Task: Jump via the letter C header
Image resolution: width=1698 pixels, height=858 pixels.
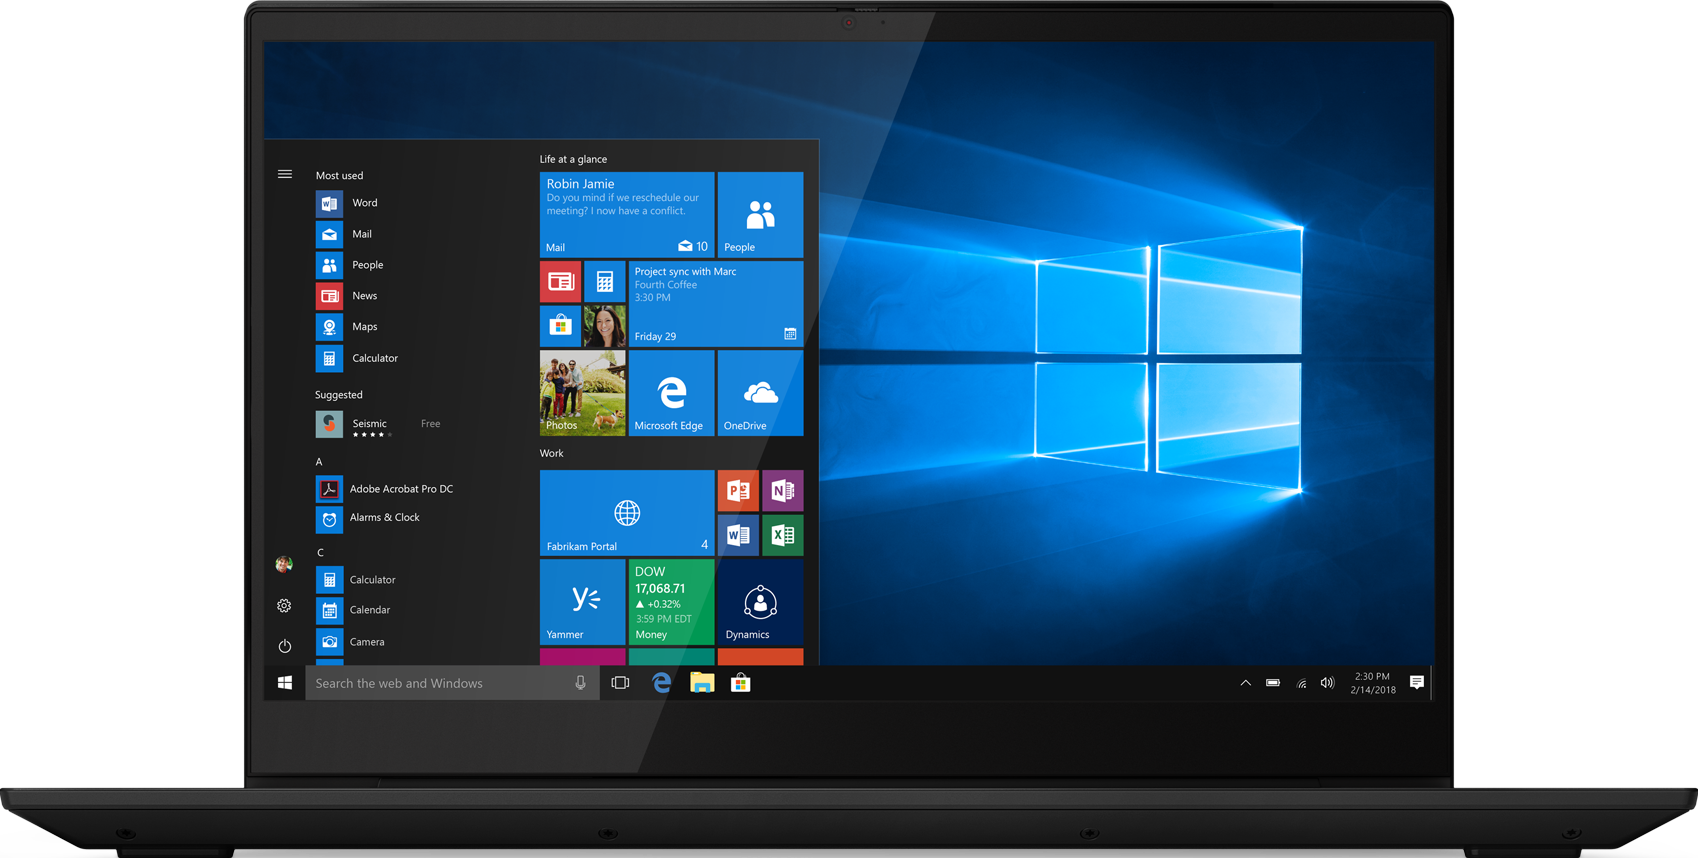Action: click(x=320, y=552)
